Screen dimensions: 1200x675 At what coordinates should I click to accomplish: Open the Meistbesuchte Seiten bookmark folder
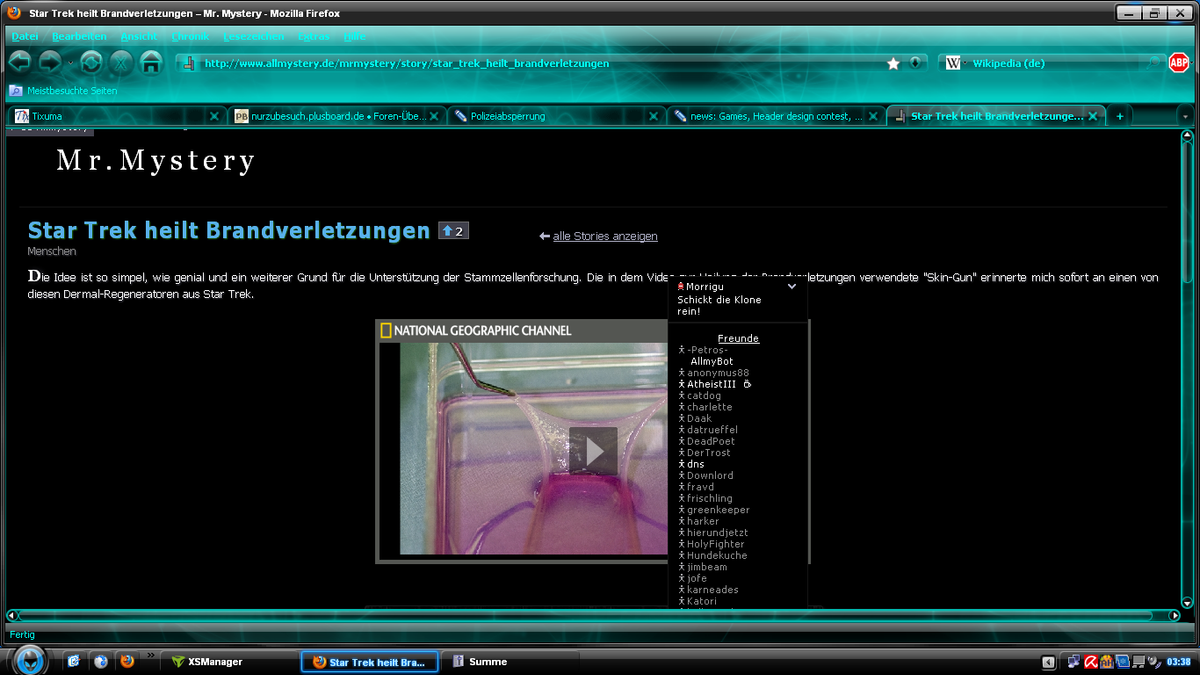click(63, 90)
